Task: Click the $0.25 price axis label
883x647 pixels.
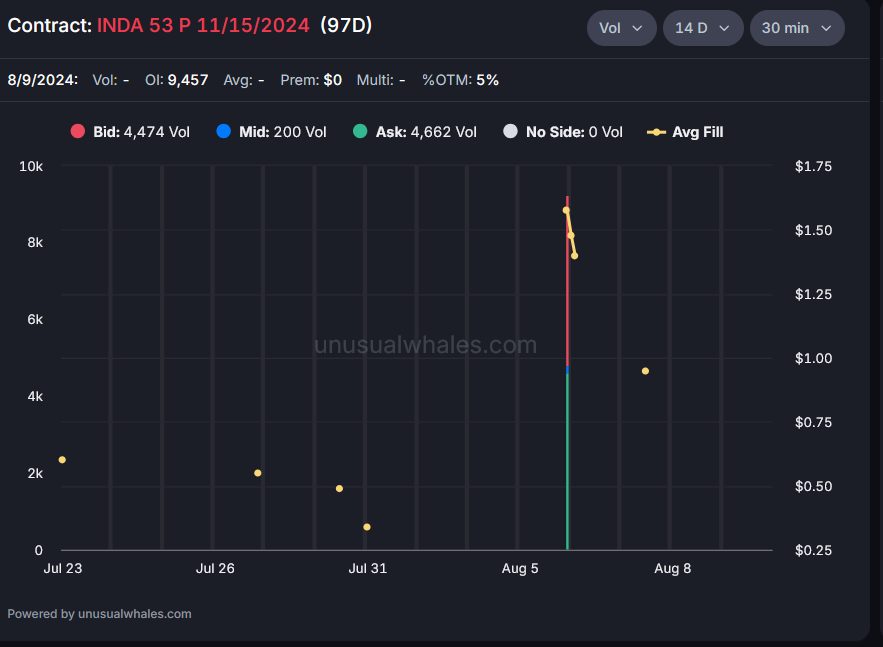Action: [813, 550]
